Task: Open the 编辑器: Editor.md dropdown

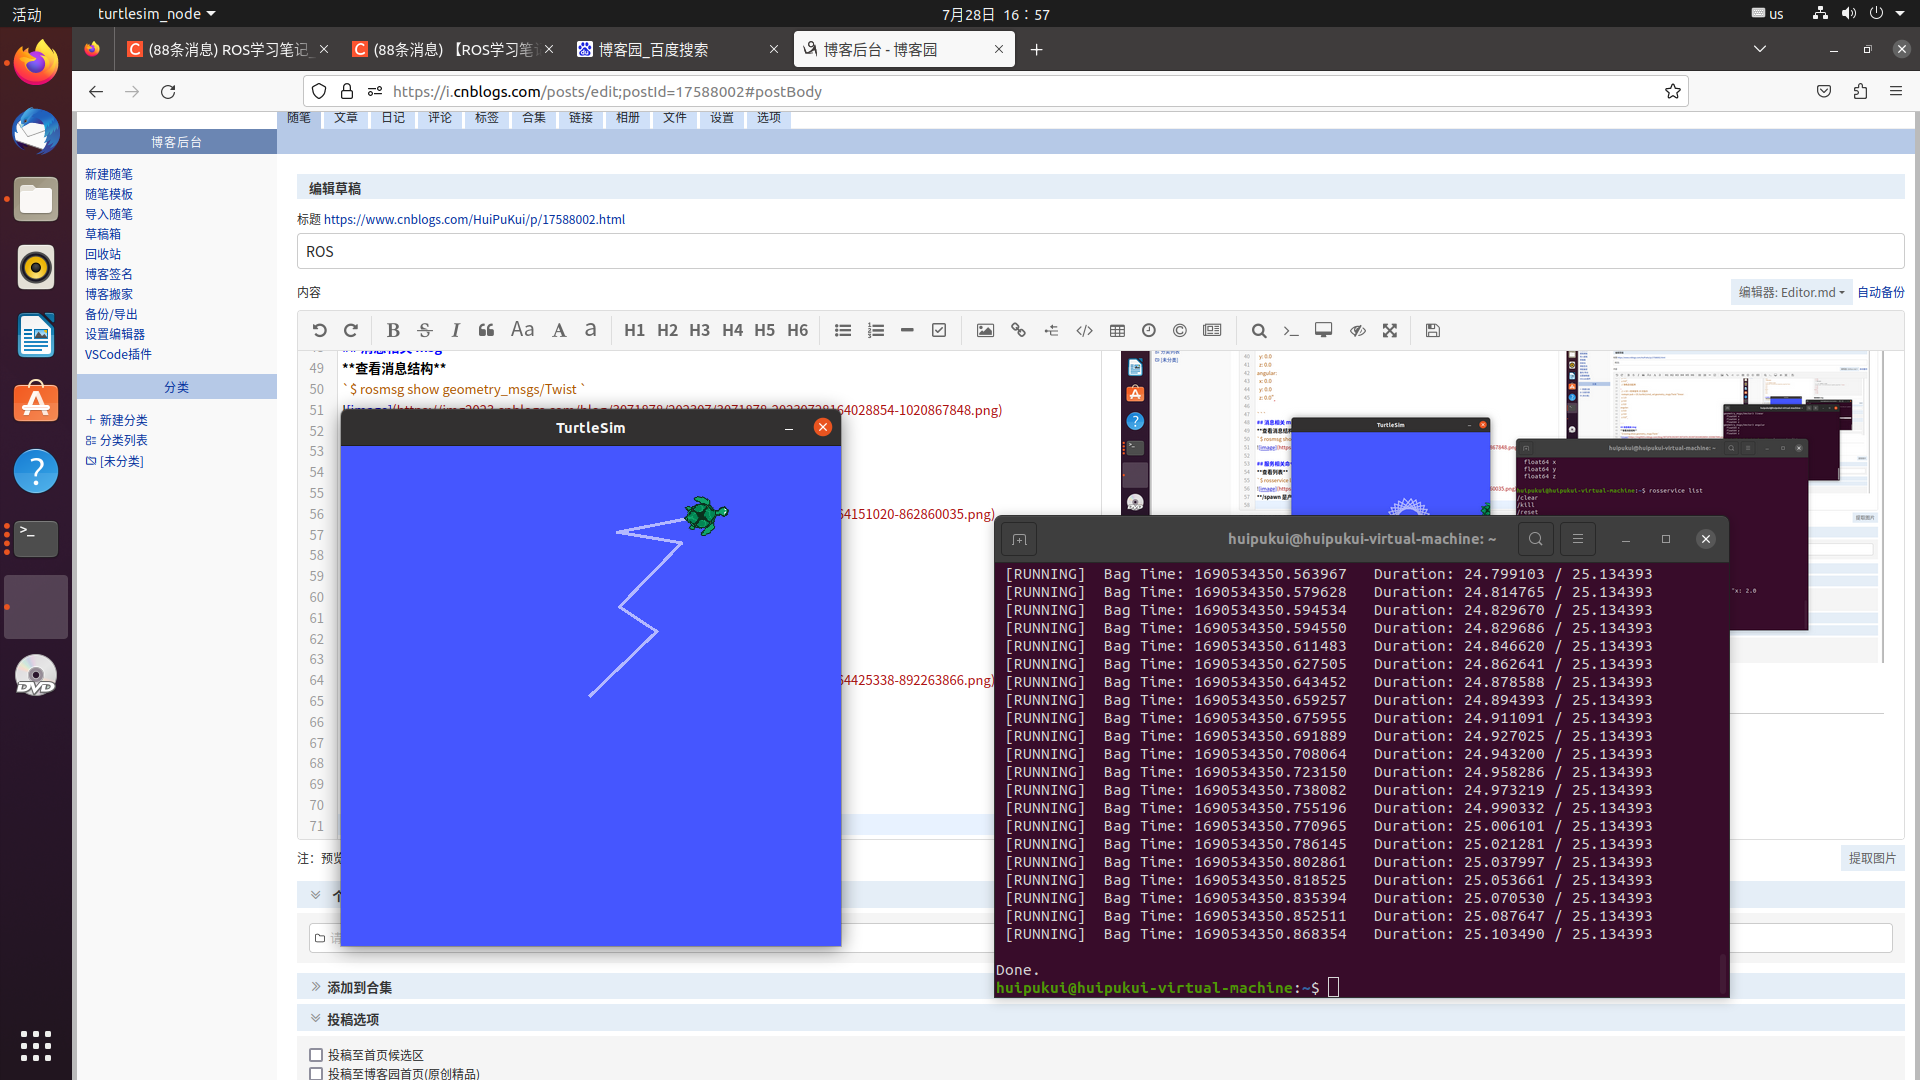Action: pos(1791,292)
